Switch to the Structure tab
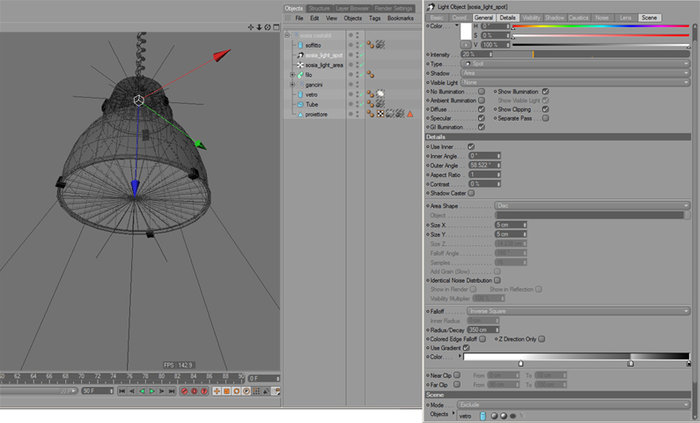This screenshot has width=700, height=423. (319, 8)
